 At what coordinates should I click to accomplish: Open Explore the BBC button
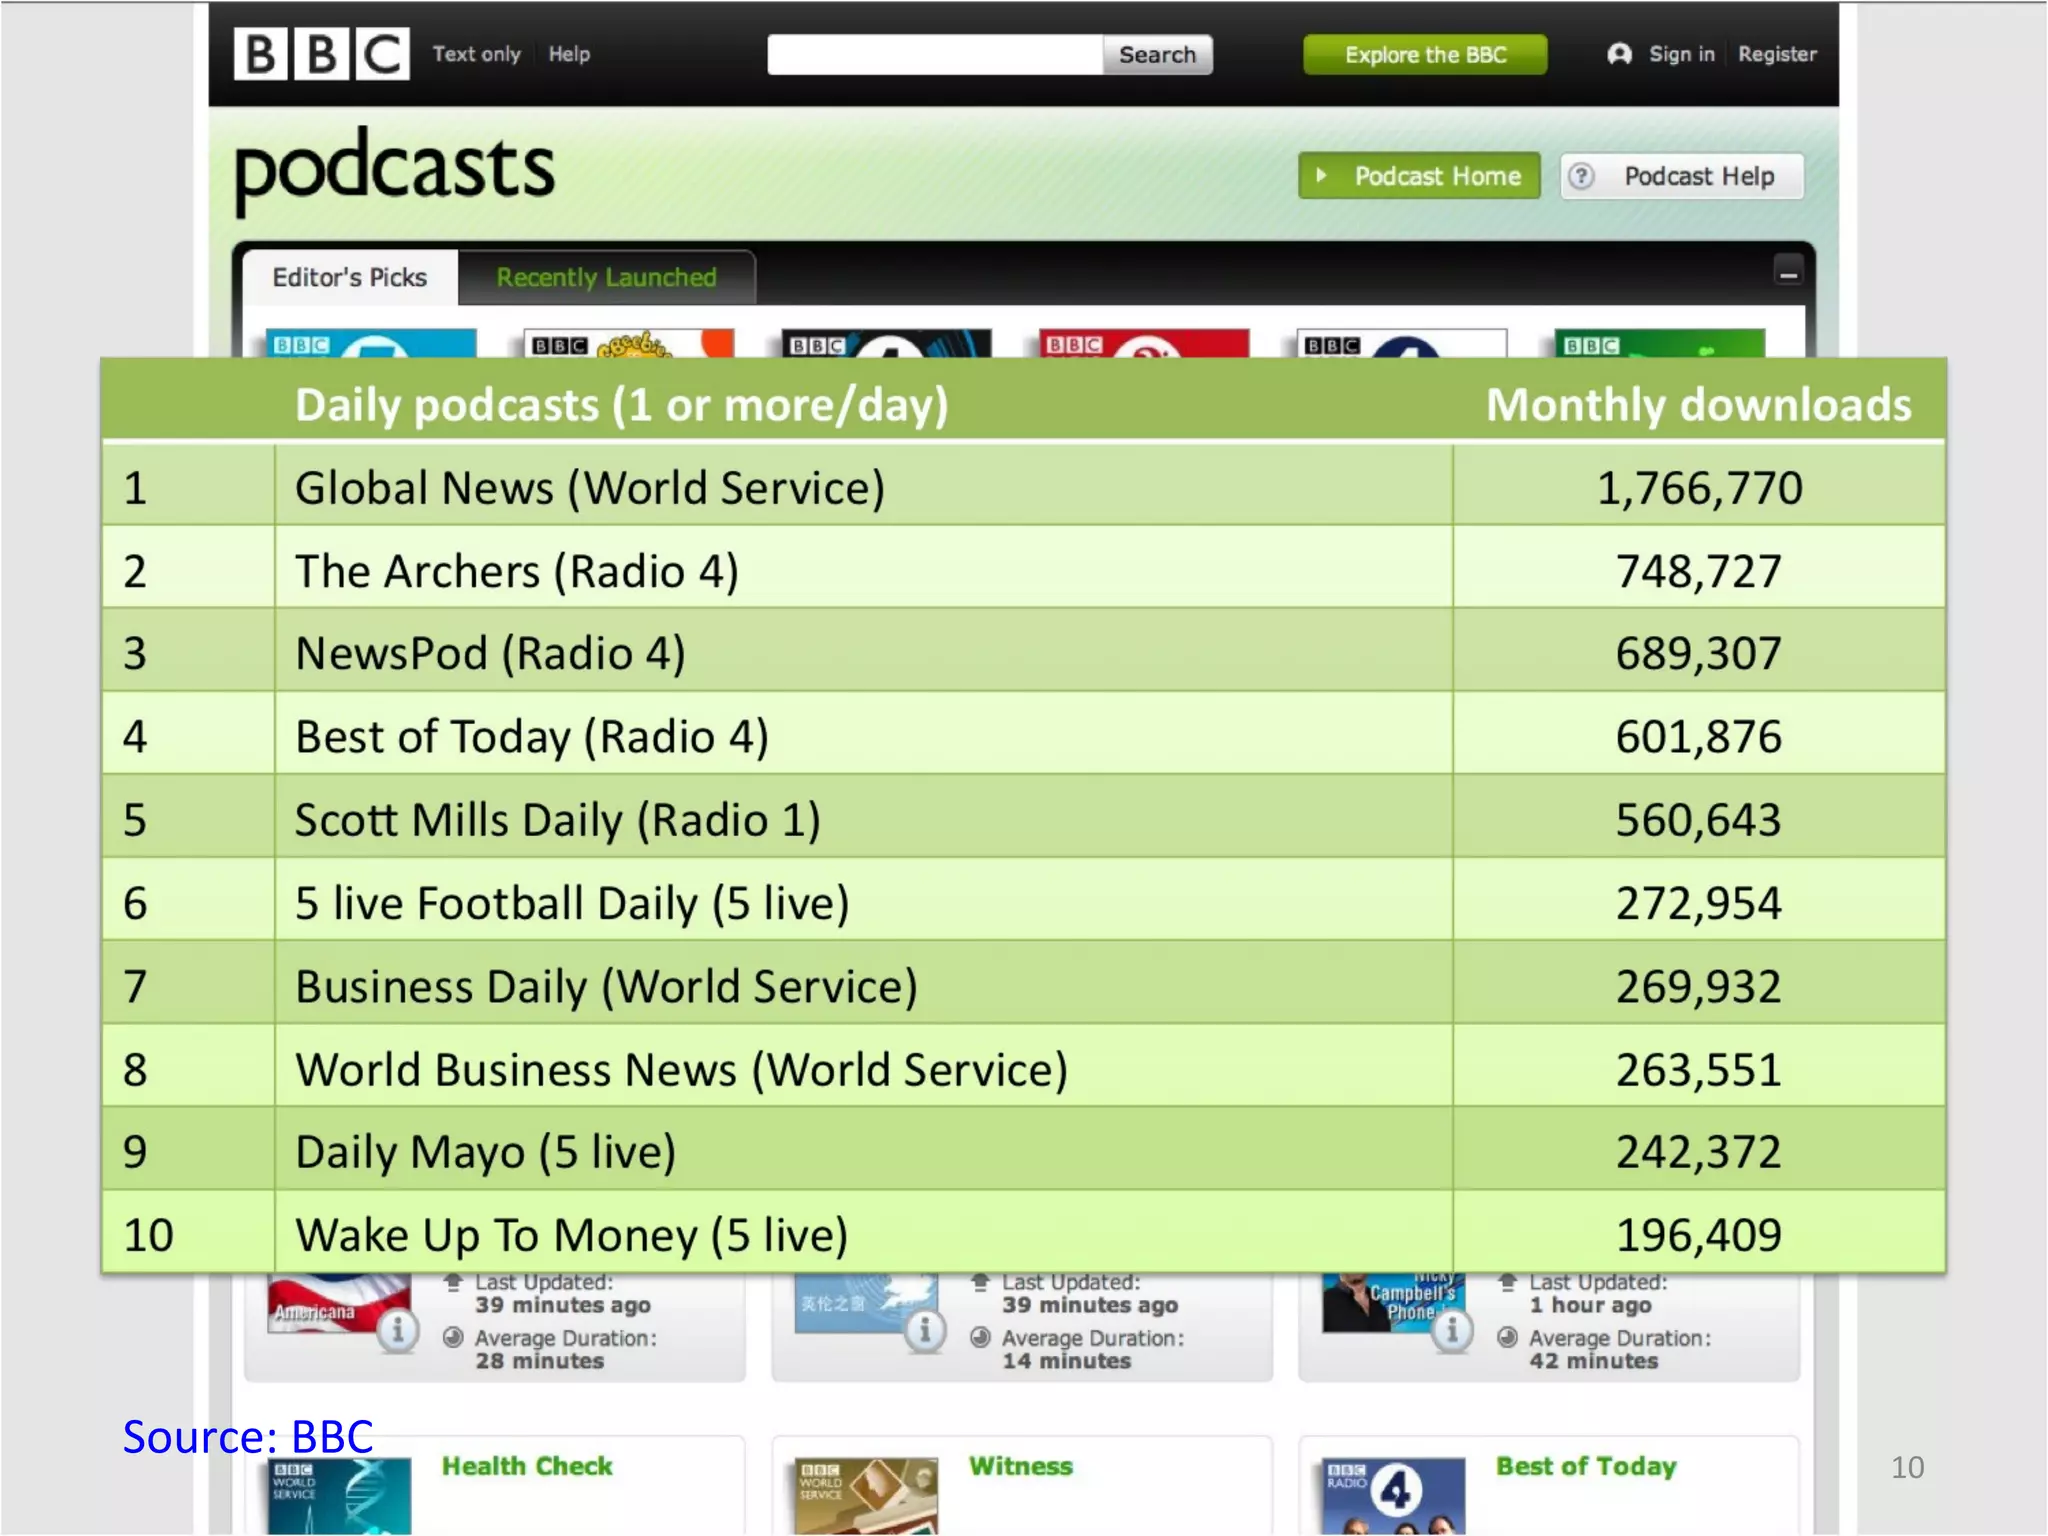pyautogui.click(x=1425, y=55)
